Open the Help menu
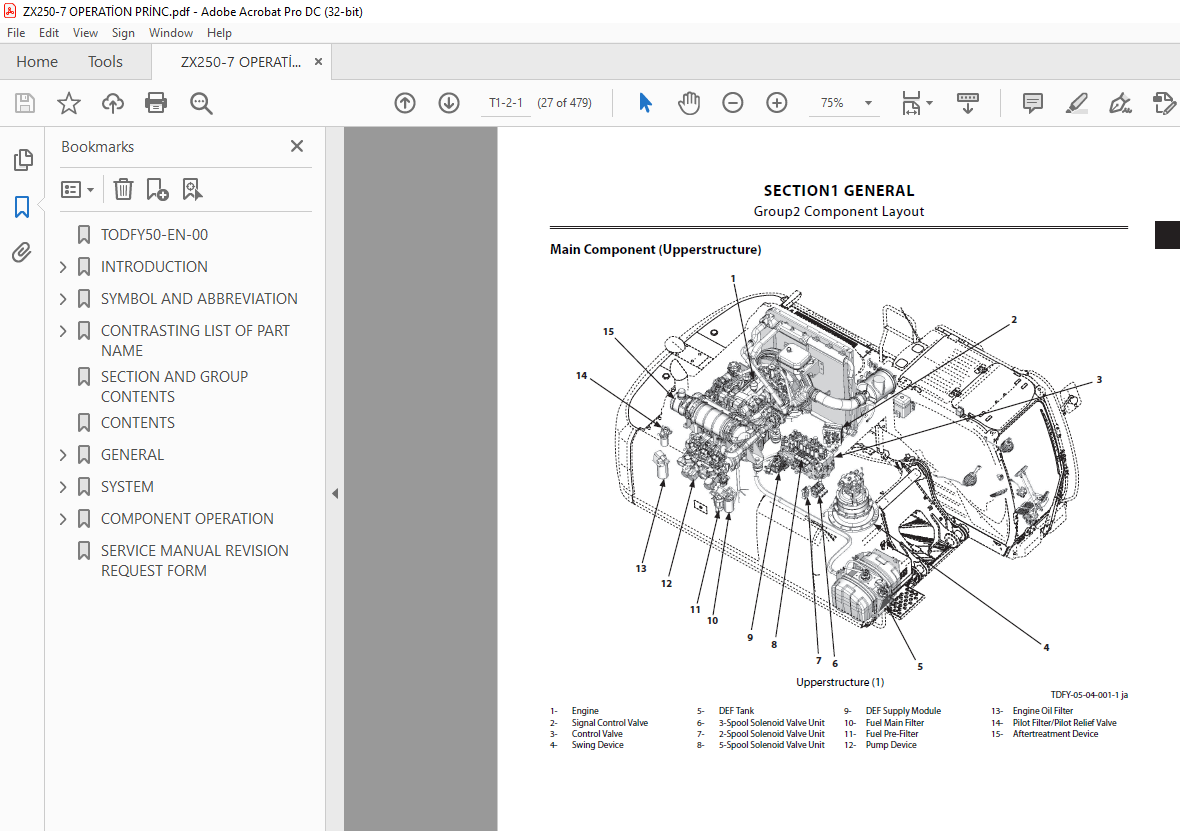1180x831 pixels. pyautogui.click(x=219, y=33)
